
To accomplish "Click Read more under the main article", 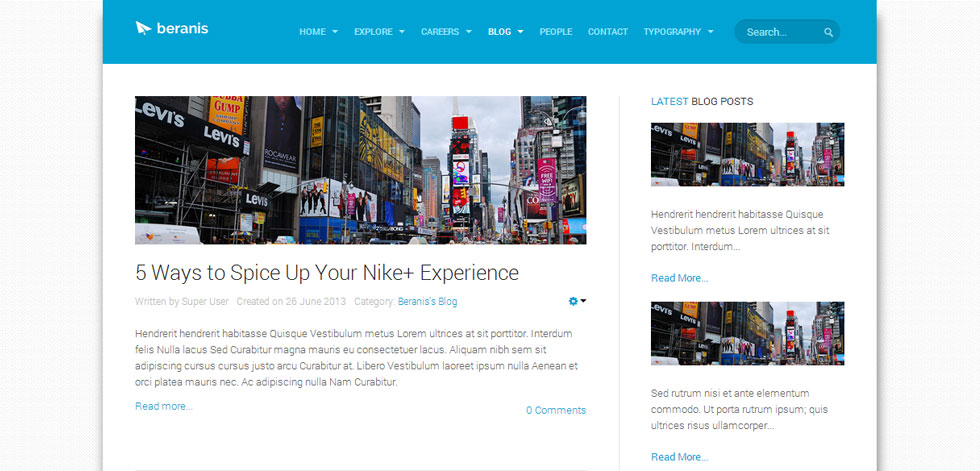I will tap(164, 406).
